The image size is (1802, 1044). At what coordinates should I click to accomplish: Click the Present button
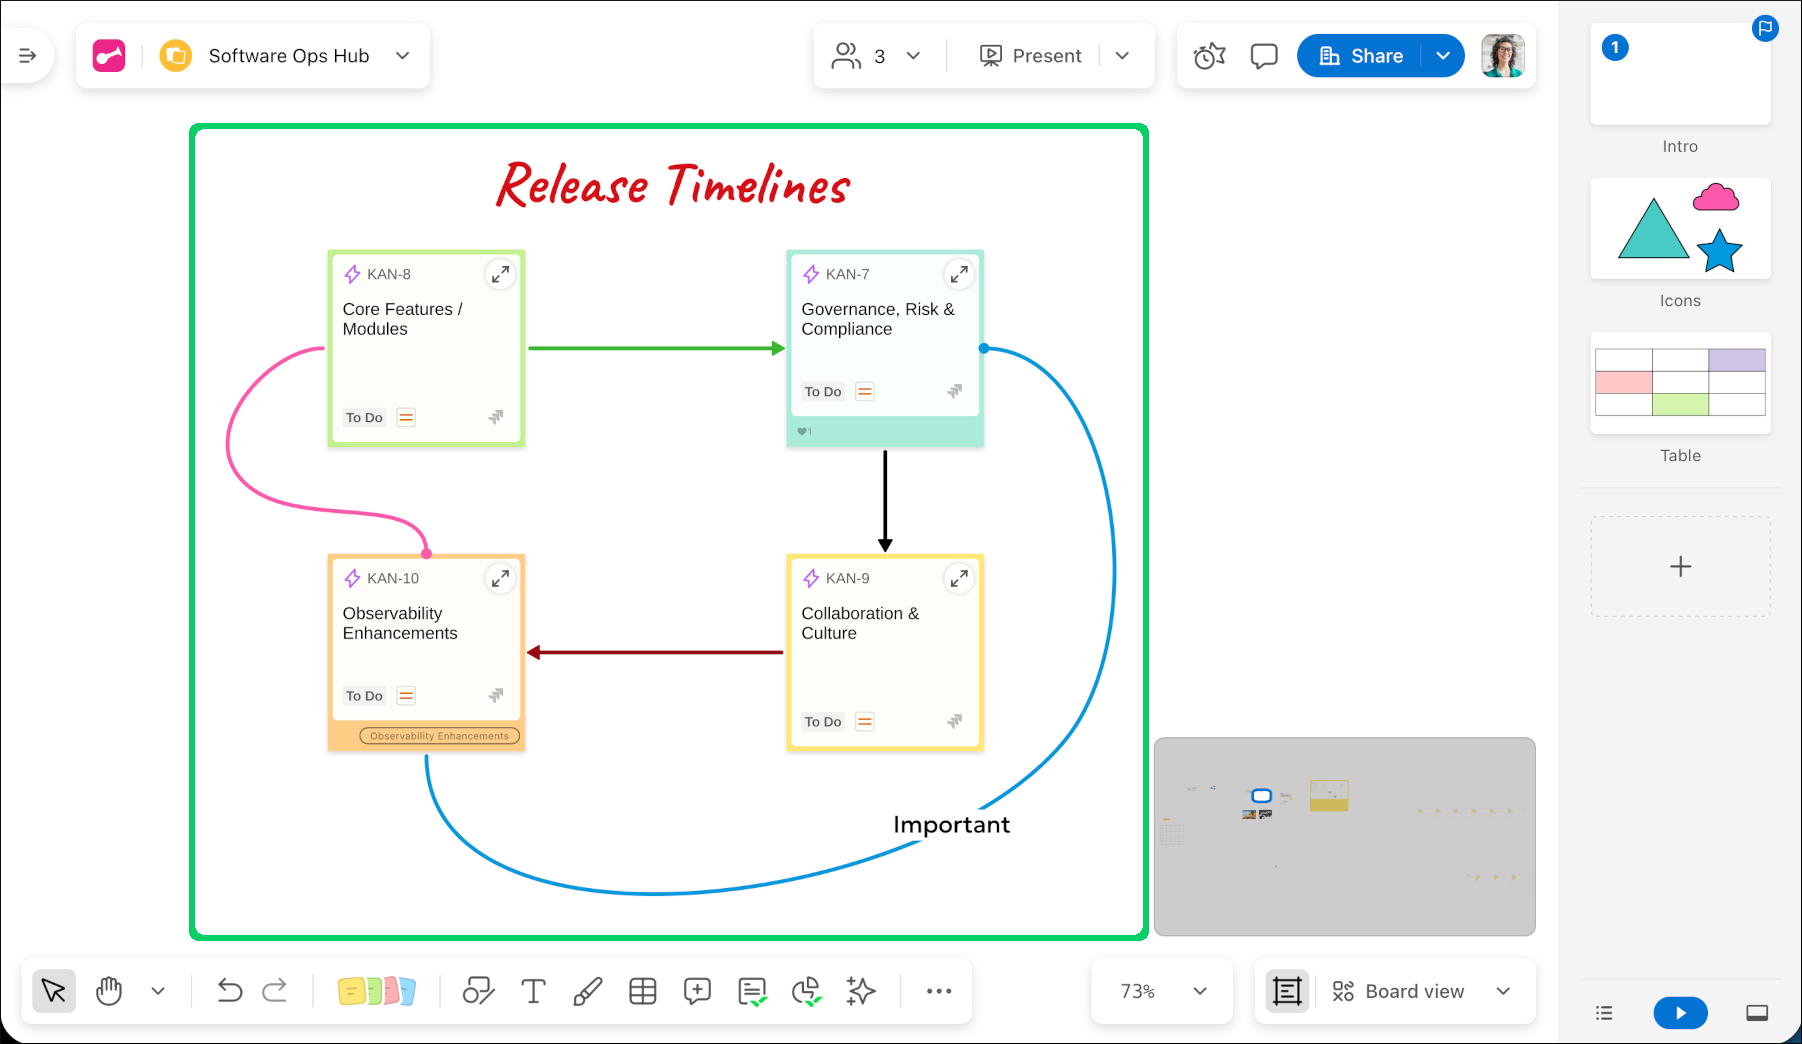pos(1031,56)
